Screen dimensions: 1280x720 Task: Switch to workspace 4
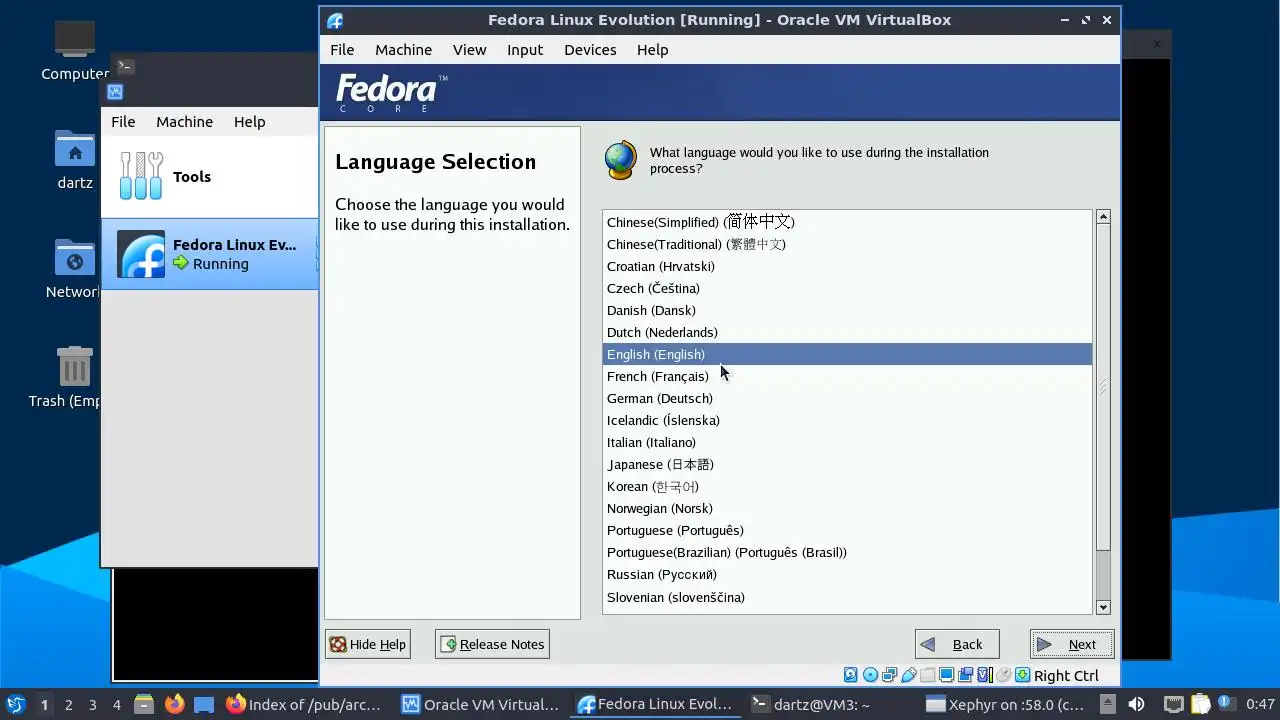[116, 704]
